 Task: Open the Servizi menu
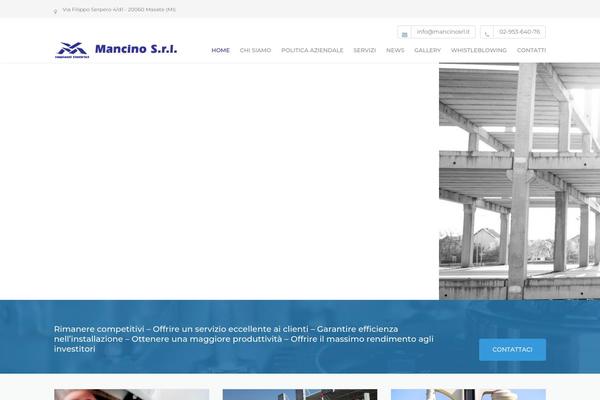[365, 50]
